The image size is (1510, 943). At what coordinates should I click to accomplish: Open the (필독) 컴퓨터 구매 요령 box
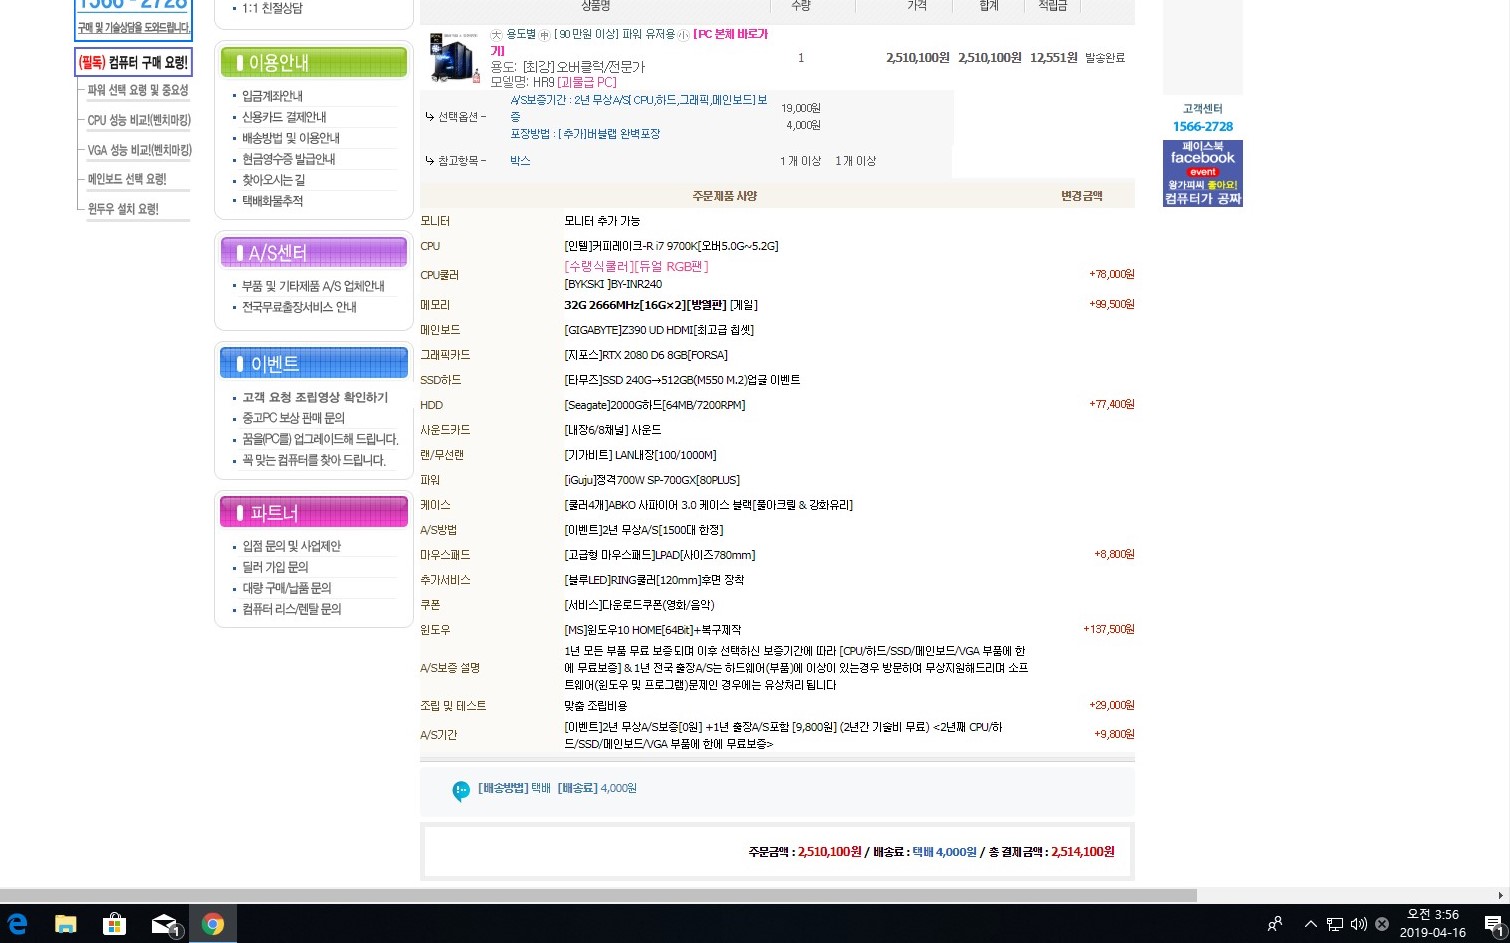(133, 62)
